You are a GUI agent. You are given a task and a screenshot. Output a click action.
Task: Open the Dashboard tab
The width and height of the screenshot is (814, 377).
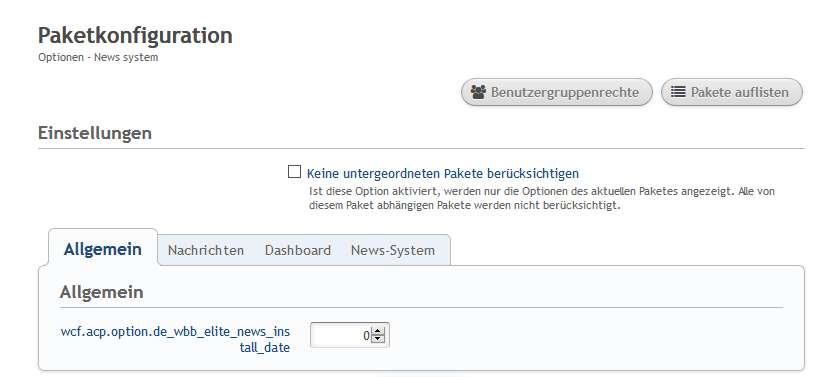pos(297,250)
